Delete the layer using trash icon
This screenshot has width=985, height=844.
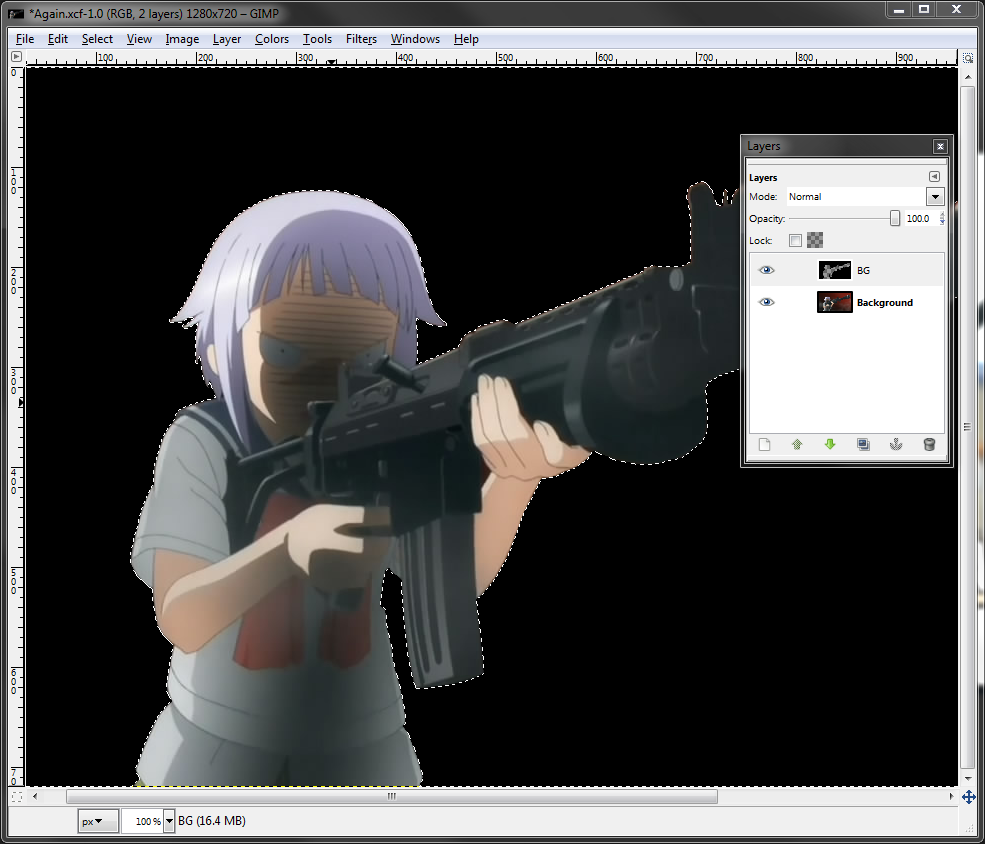click(929, 445)
